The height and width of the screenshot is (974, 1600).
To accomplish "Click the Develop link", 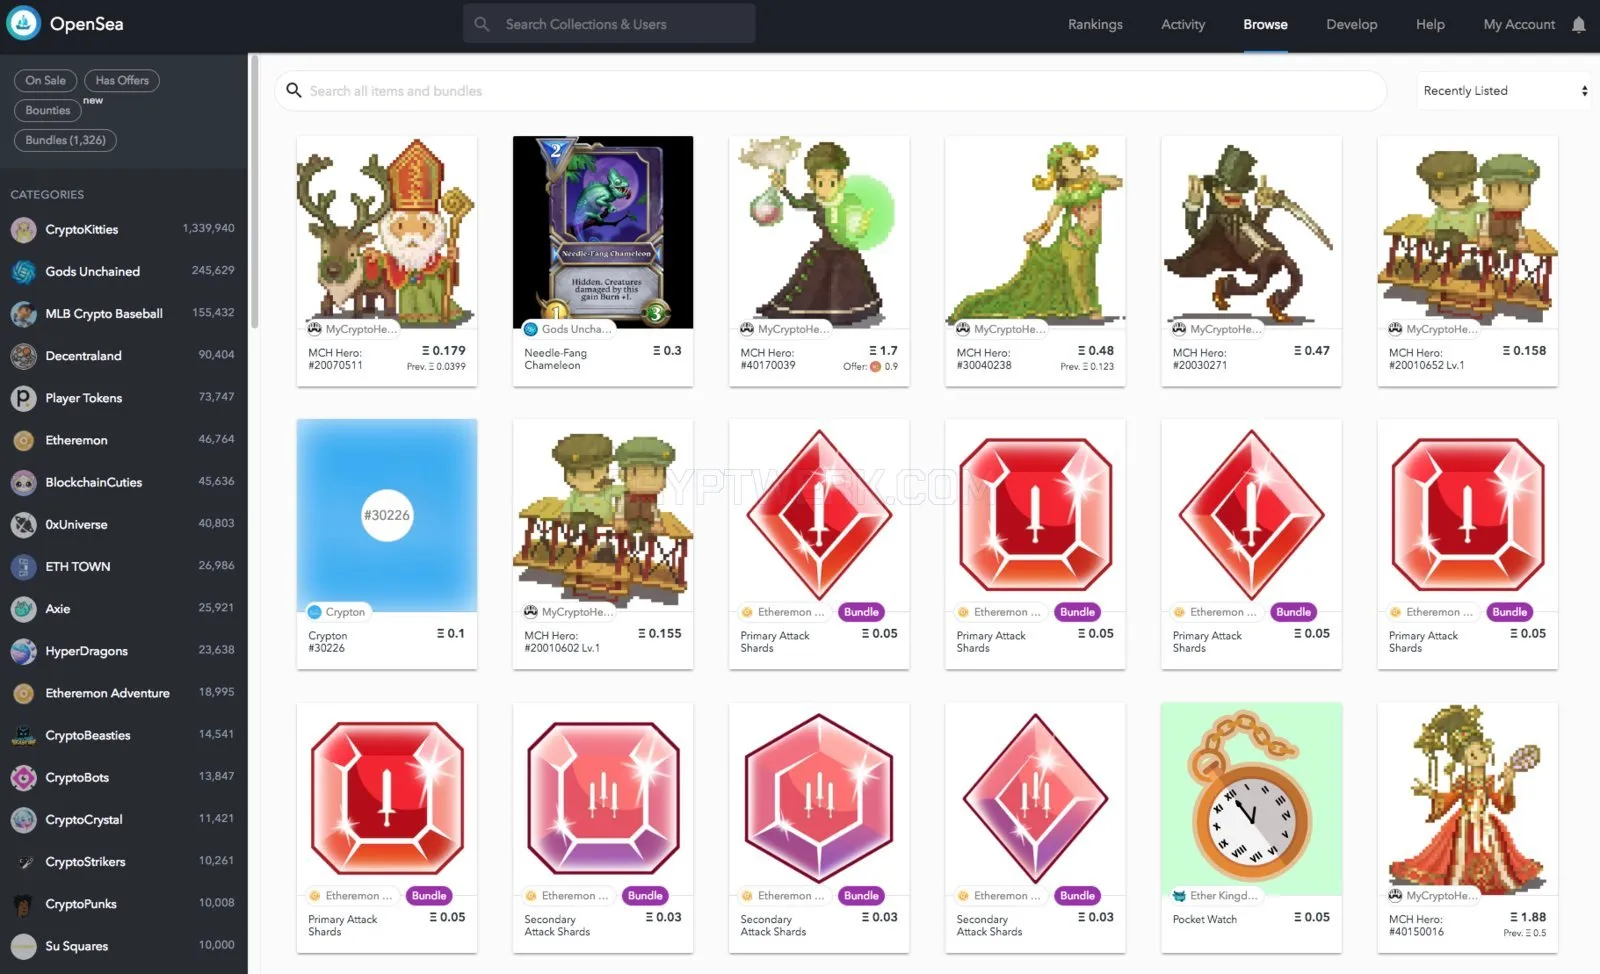I will [1352, 25].
